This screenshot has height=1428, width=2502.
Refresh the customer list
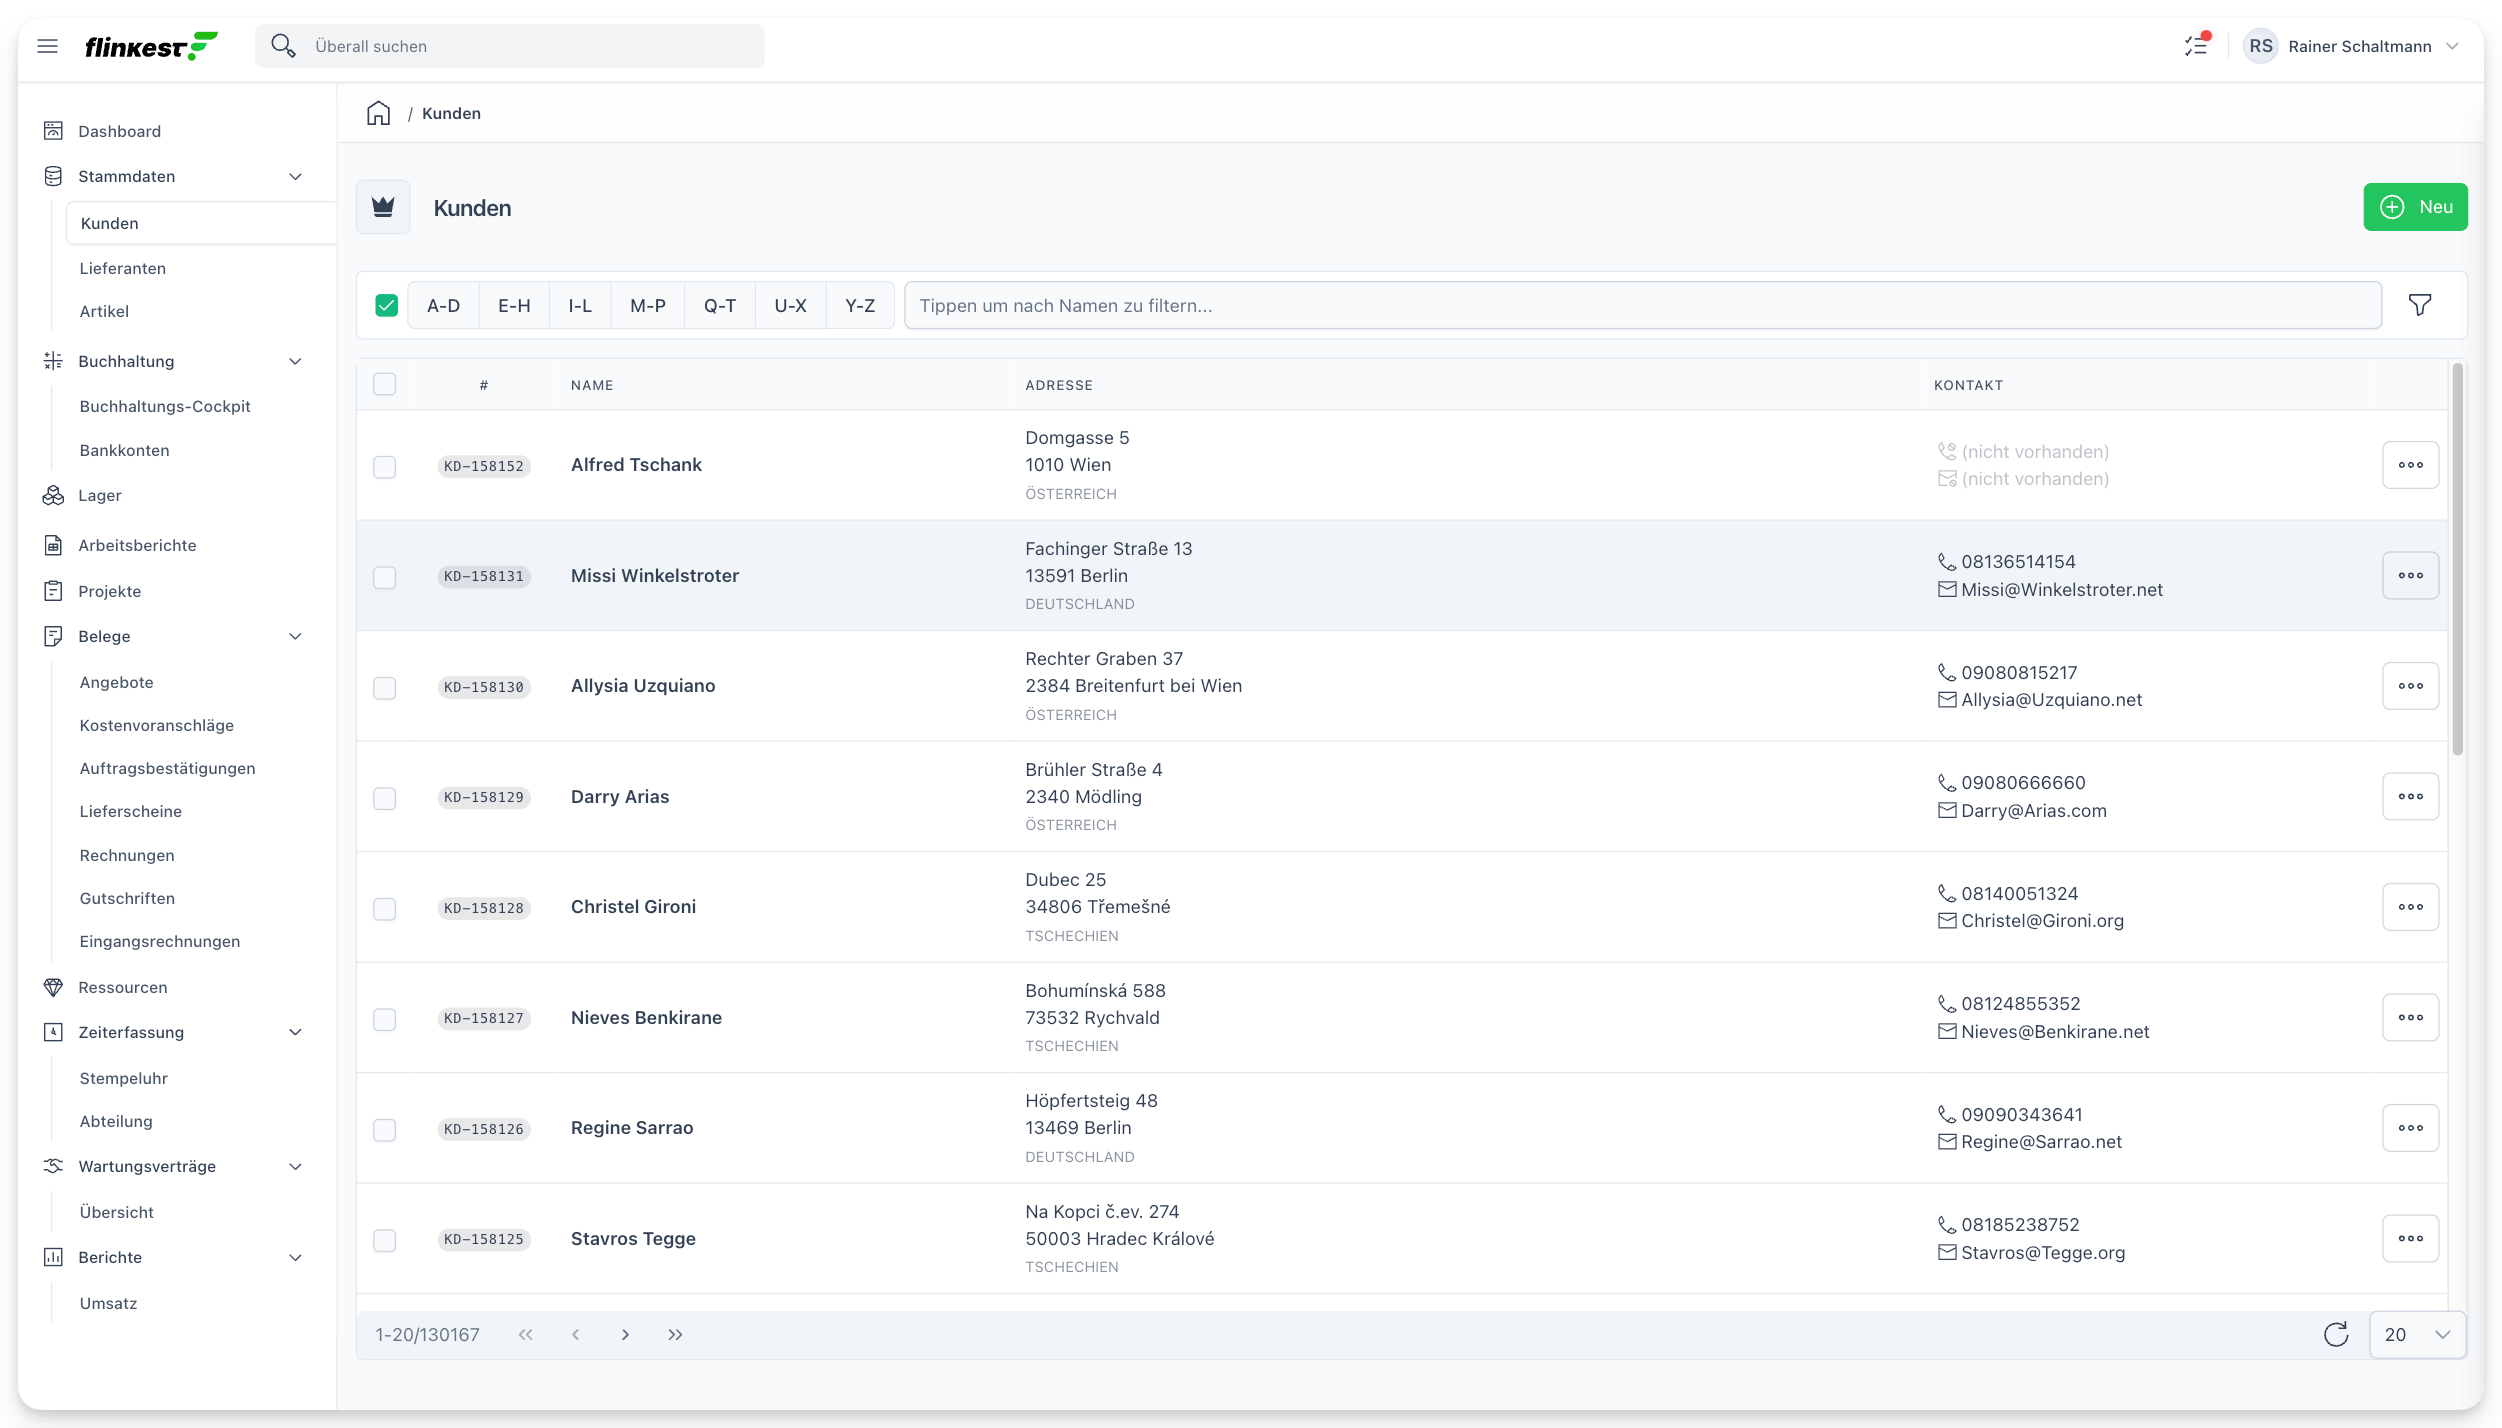tap(2336, 1334)
